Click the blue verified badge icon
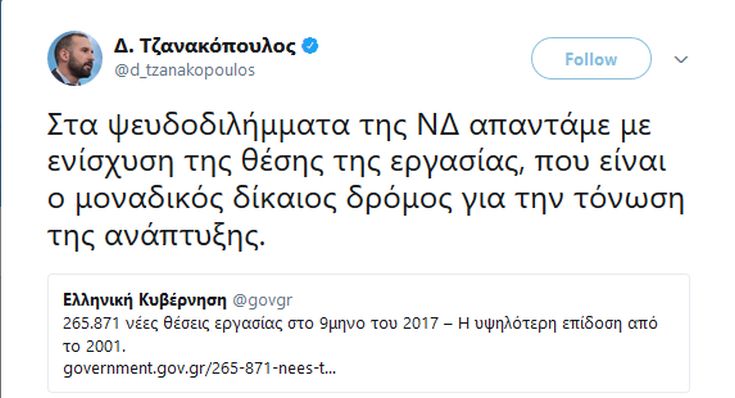735x398 pixels. (310, 46)
